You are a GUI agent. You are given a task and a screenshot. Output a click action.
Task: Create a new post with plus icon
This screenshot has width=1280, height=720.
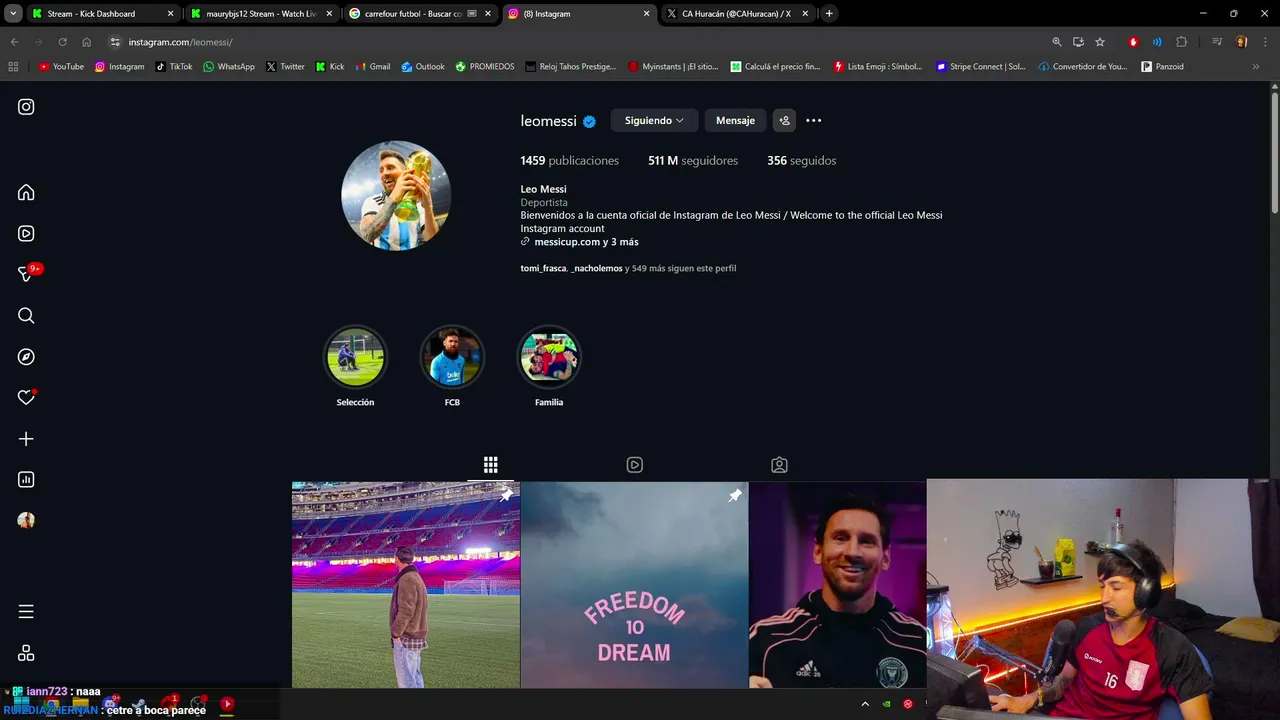pyautogui.click(x=26, y=439)
